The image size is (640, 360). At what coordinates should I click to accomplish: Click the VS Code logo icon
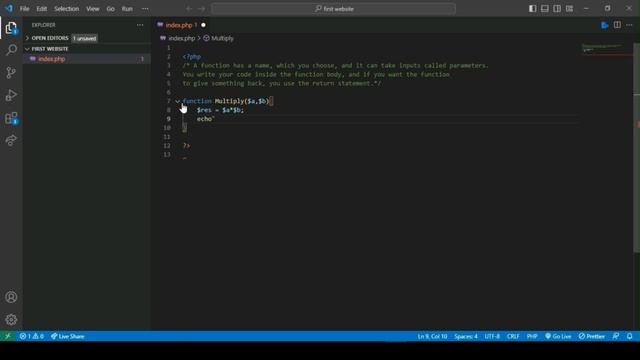9,8
